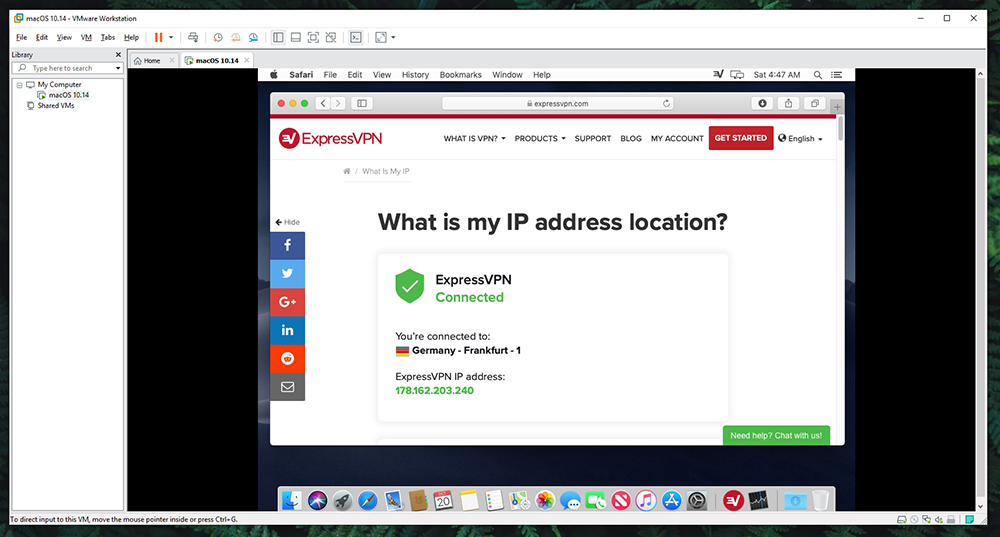
Task: Click the Safari address bar
Action: [x=557, y=103]
